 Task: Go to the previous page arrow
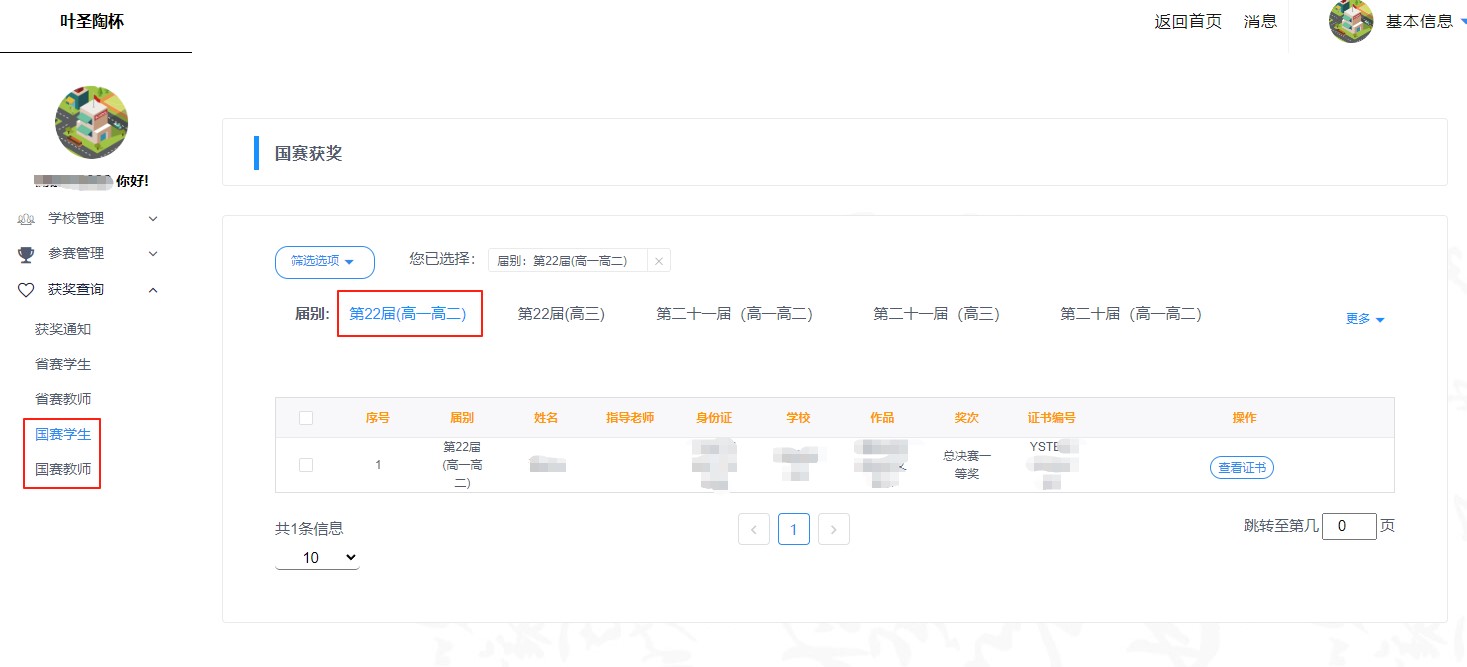(753, 529)
